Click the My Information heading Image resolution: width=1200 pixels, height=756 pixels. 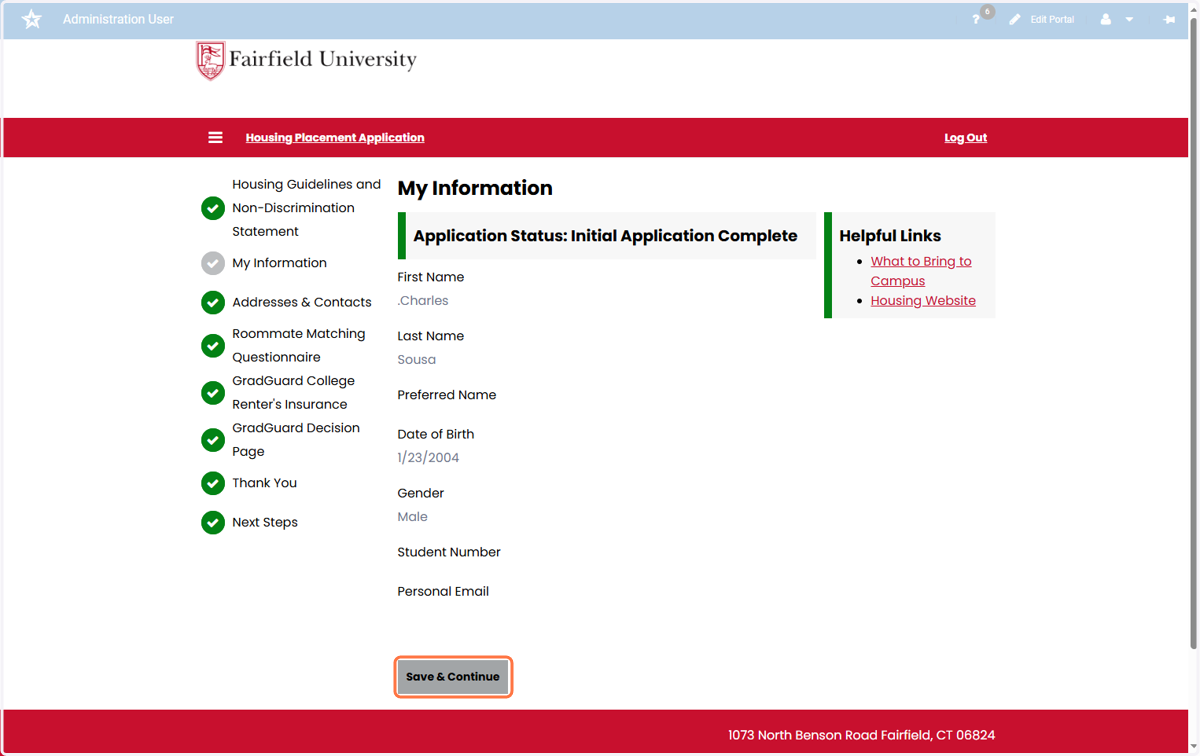(475, 188)
